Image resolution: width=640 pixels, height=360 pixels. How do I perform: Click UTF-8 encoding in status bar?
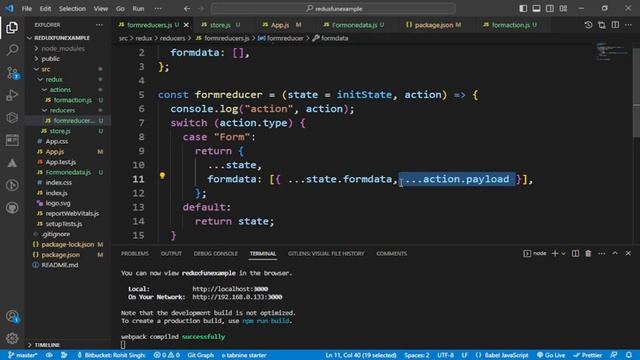[x=445, y=355]
